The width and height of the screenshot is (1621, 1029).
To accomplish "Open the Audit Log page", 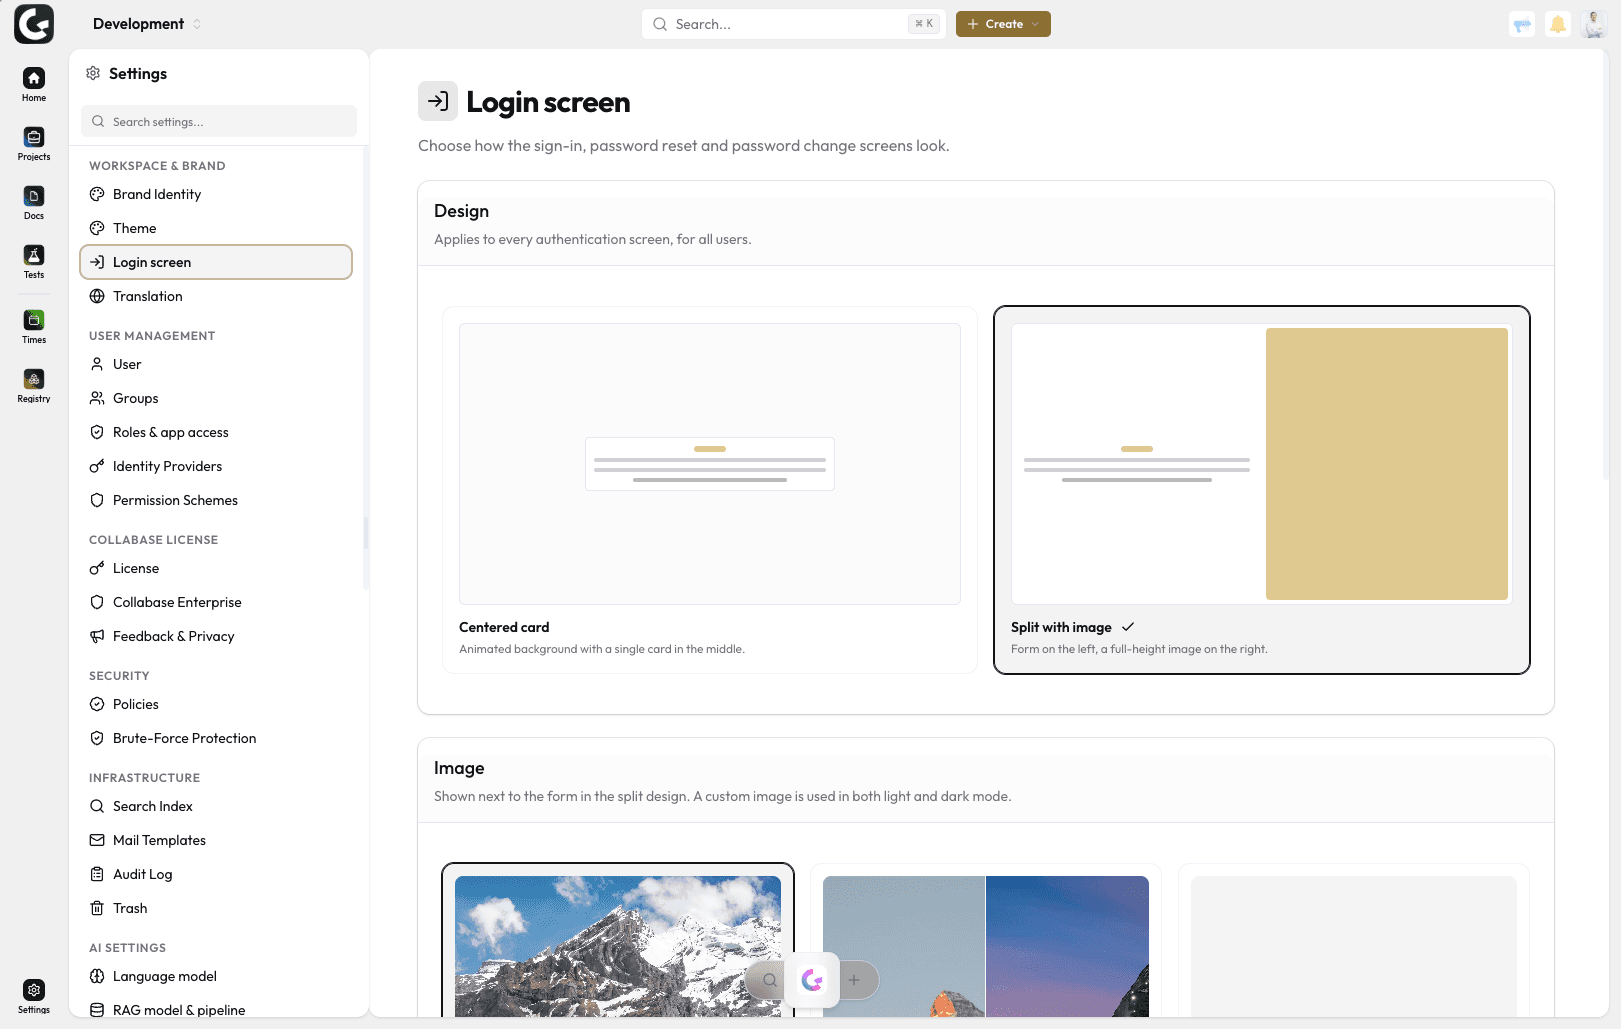I will (x=216, y=874).
